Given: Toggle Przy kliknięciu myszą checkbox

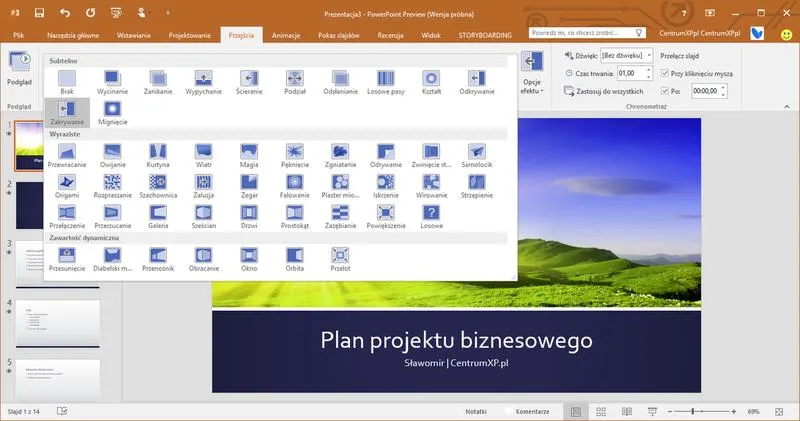Looking at the screenshot, I should coord(665,73).
